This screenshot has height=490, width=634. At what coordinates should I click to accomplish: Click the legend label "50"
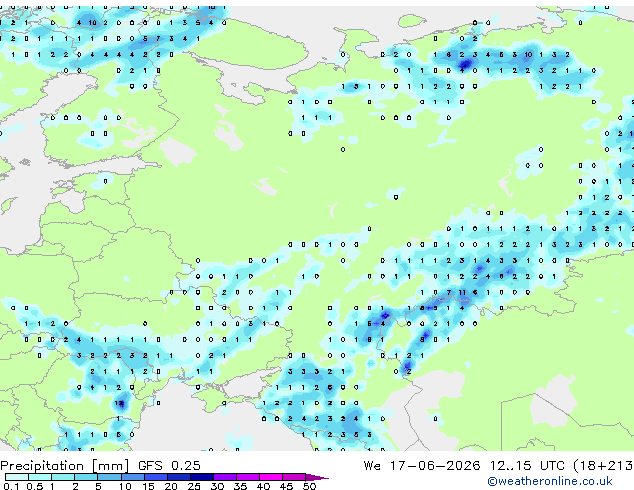point(309,486)
